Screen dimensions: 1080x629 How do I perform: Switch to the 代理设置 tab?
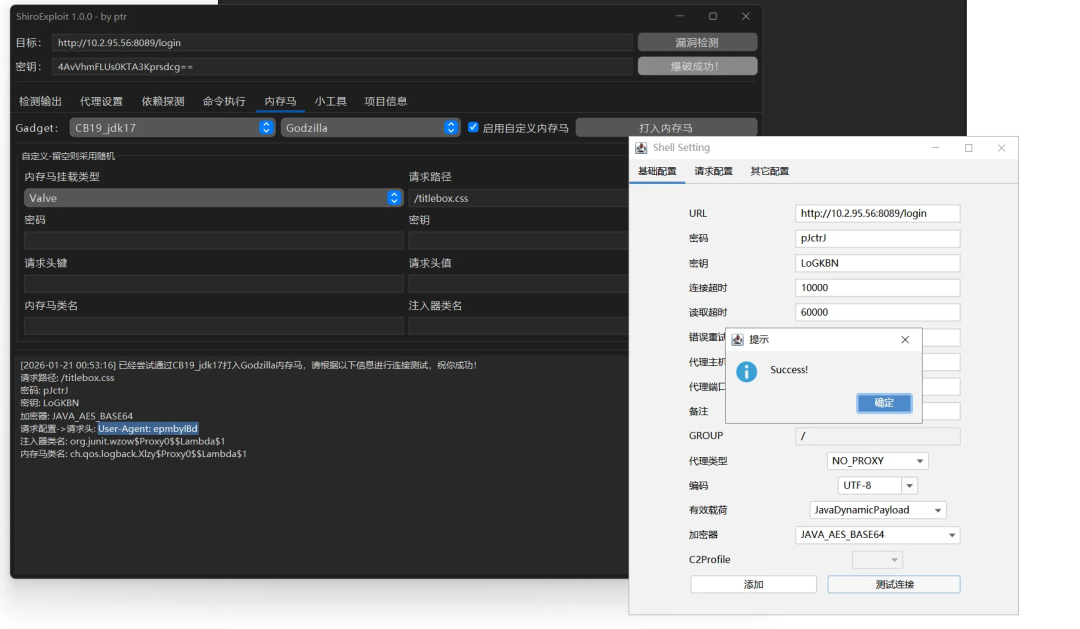coord(101,101)
